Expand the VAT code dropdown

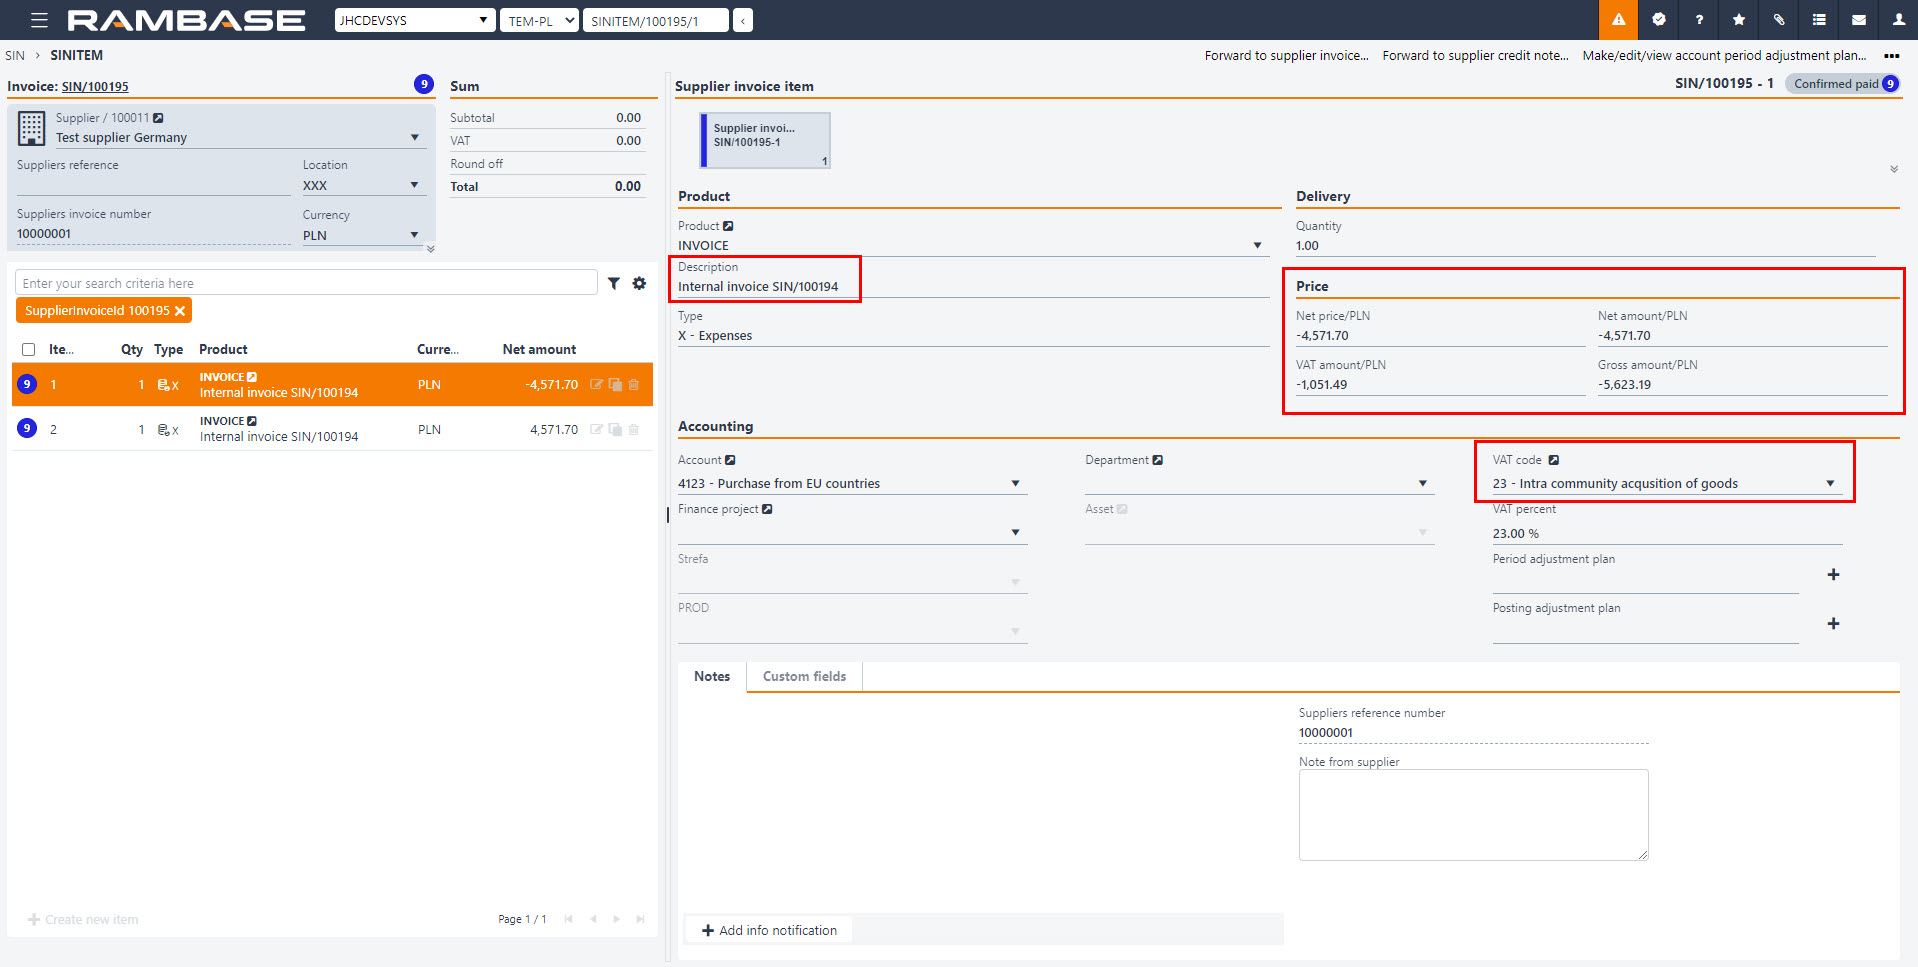1830,484
